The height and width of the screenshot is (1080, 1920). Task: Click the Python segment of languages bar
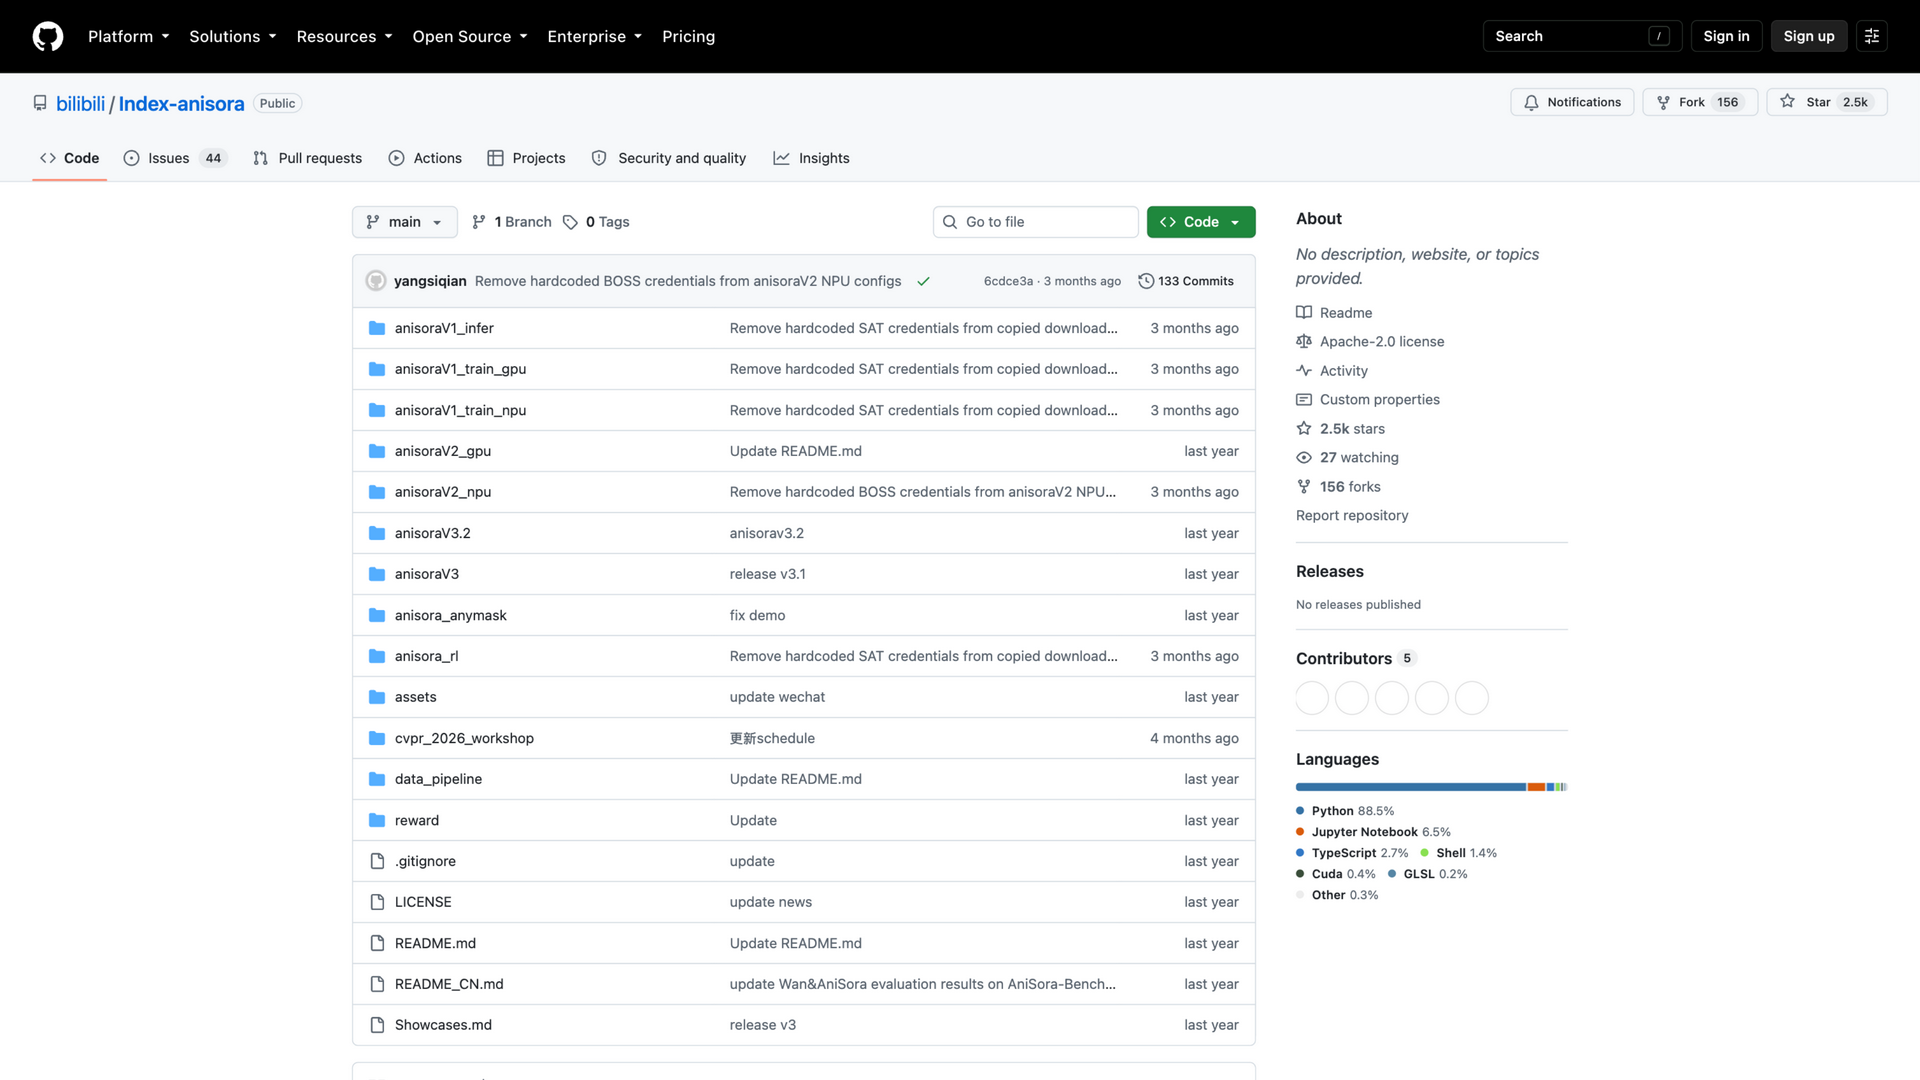[1411, 787]
